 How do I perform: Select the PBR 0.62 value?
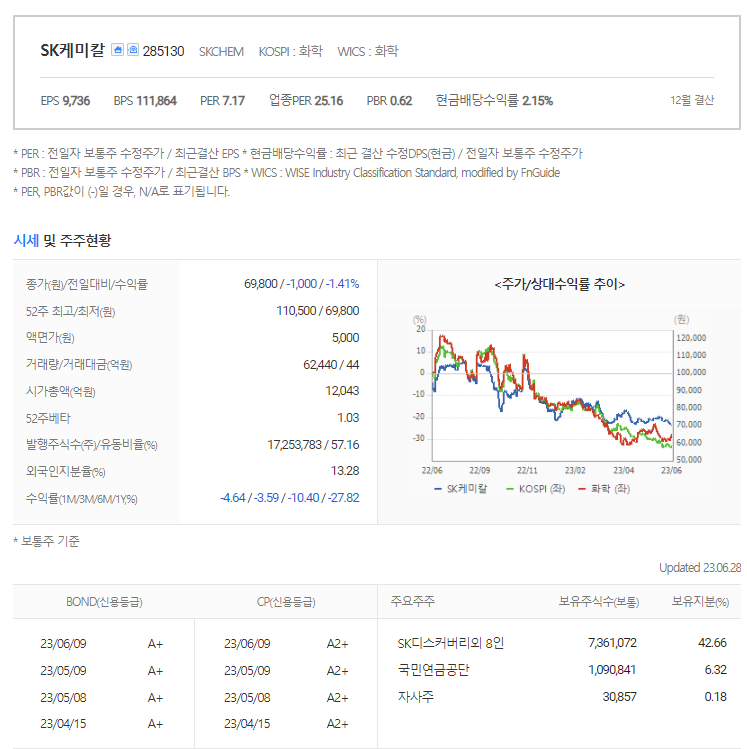pos(389,101)
